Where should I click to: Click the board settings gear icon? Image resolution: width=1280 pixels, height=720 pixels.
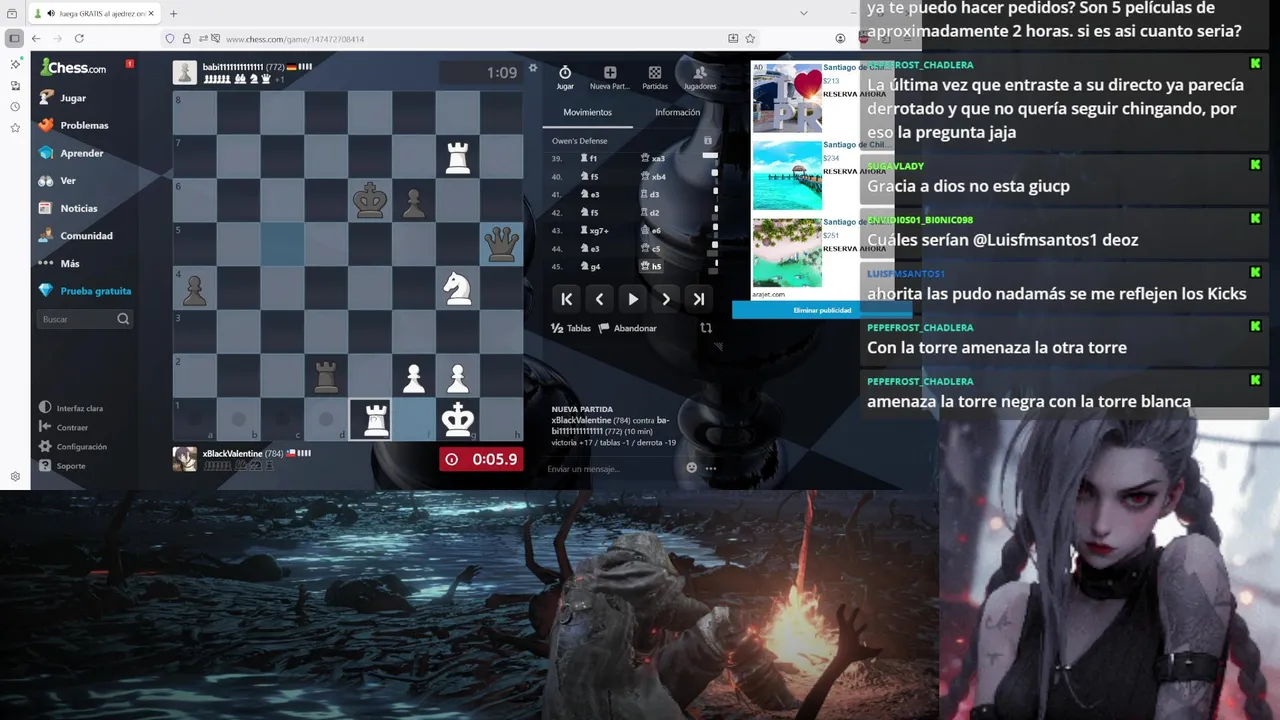(x=533, y=68)
